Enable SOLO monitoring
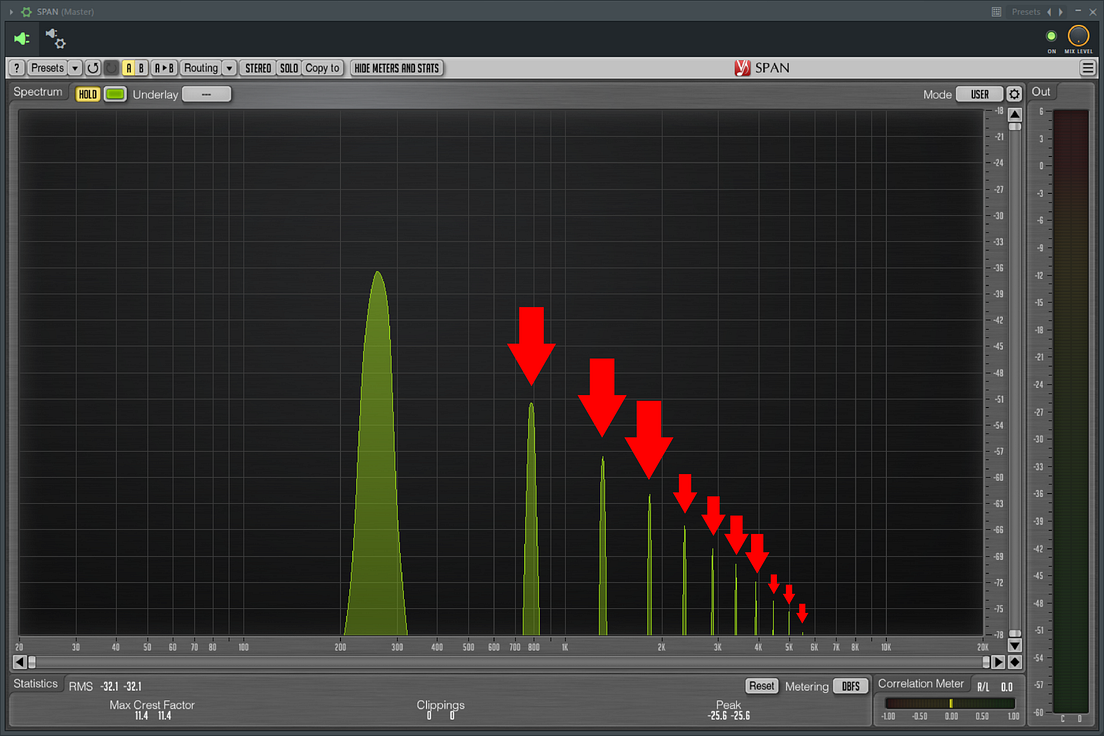 pos(288,68)
